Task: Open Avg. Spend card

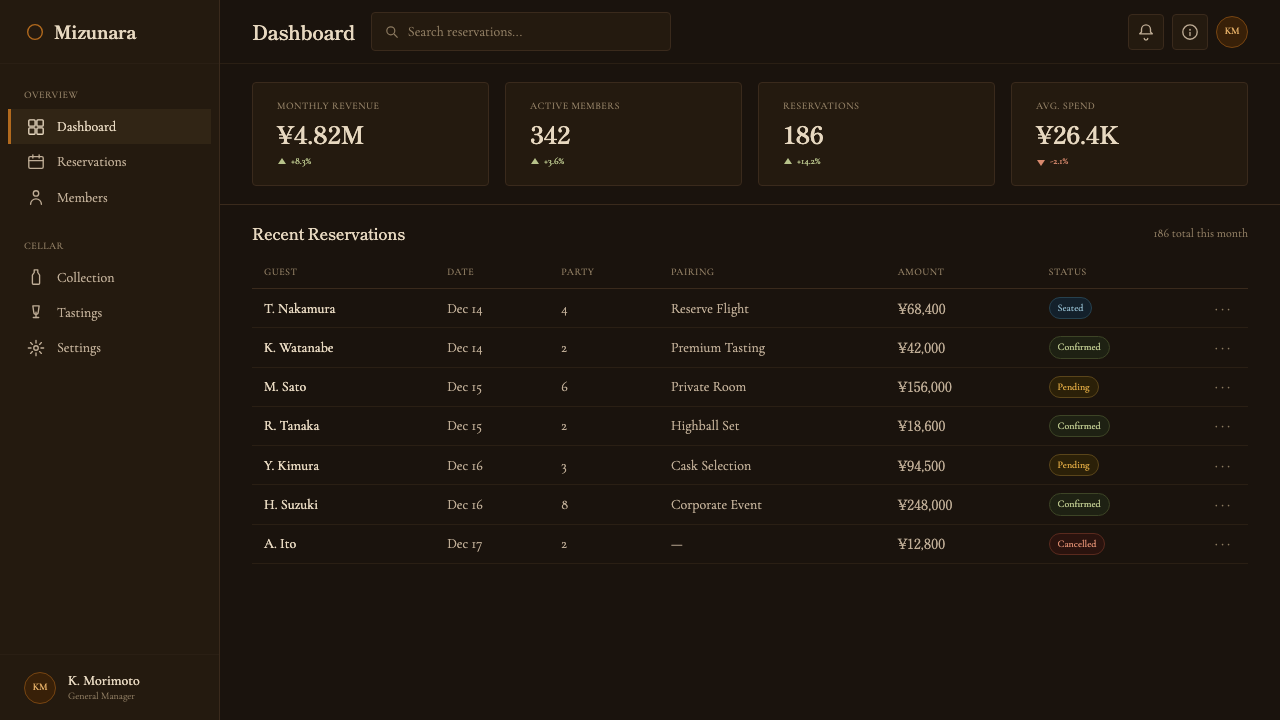Action: [1129, 134]
